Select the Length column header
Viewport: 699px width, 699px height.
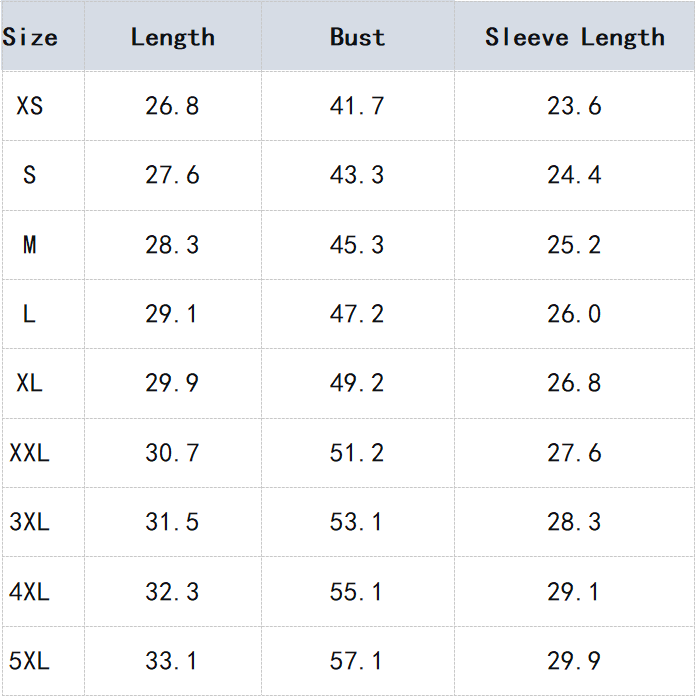(x=173, y=38)
